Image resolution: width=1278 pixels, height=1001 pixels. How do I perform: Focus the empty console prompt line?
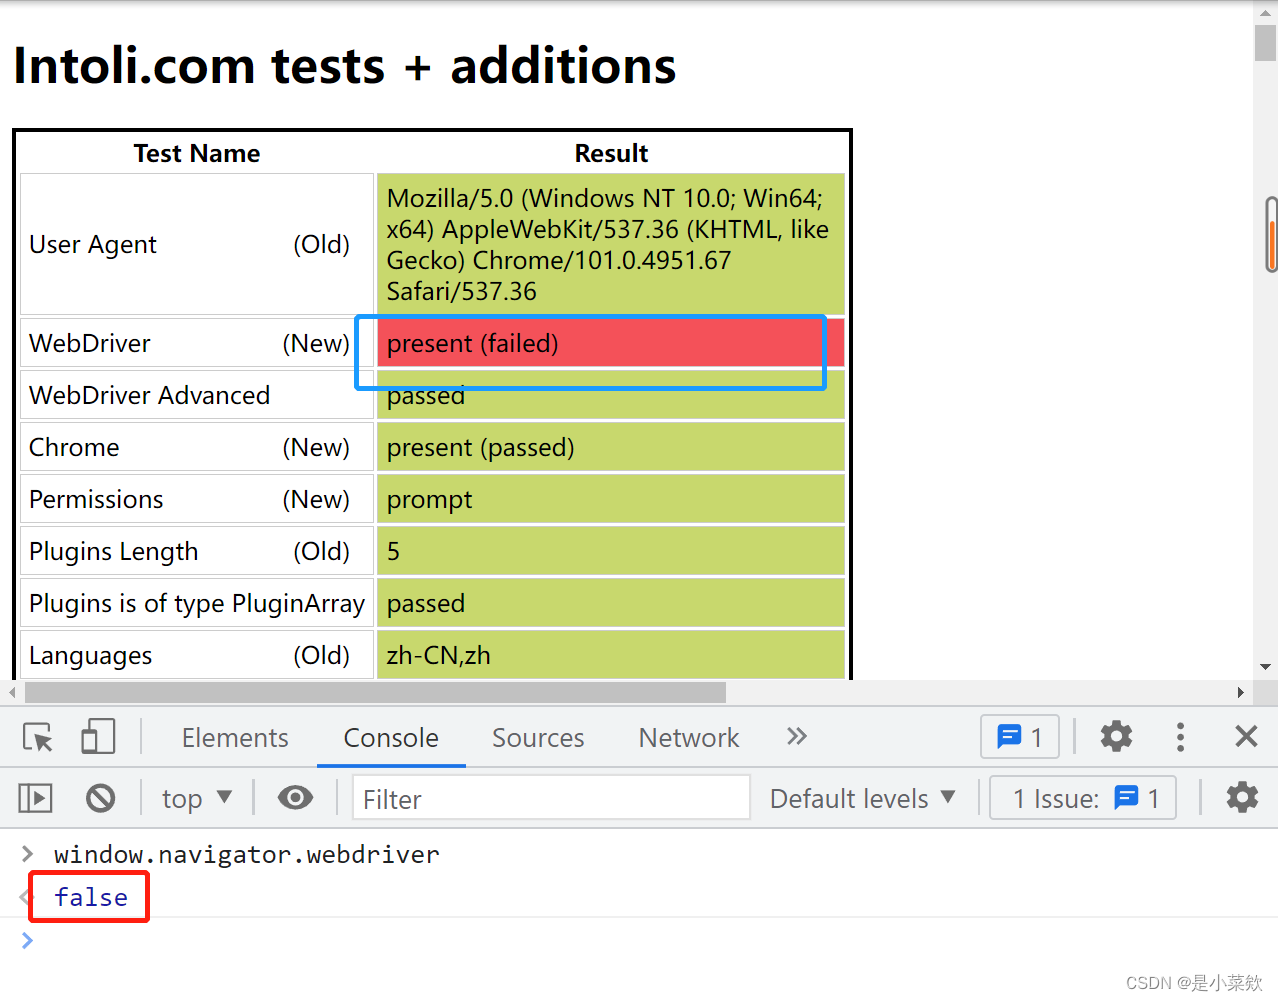[639, 940]
